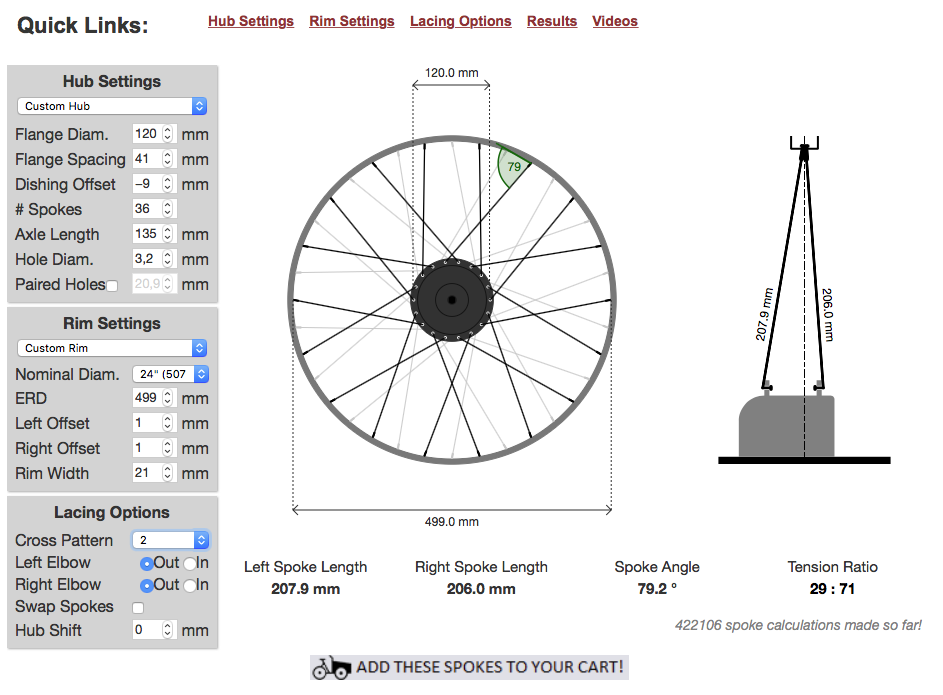
Task: Go to Hub Settings quick link
Action: pyautogui.click(x=251, y=21)
